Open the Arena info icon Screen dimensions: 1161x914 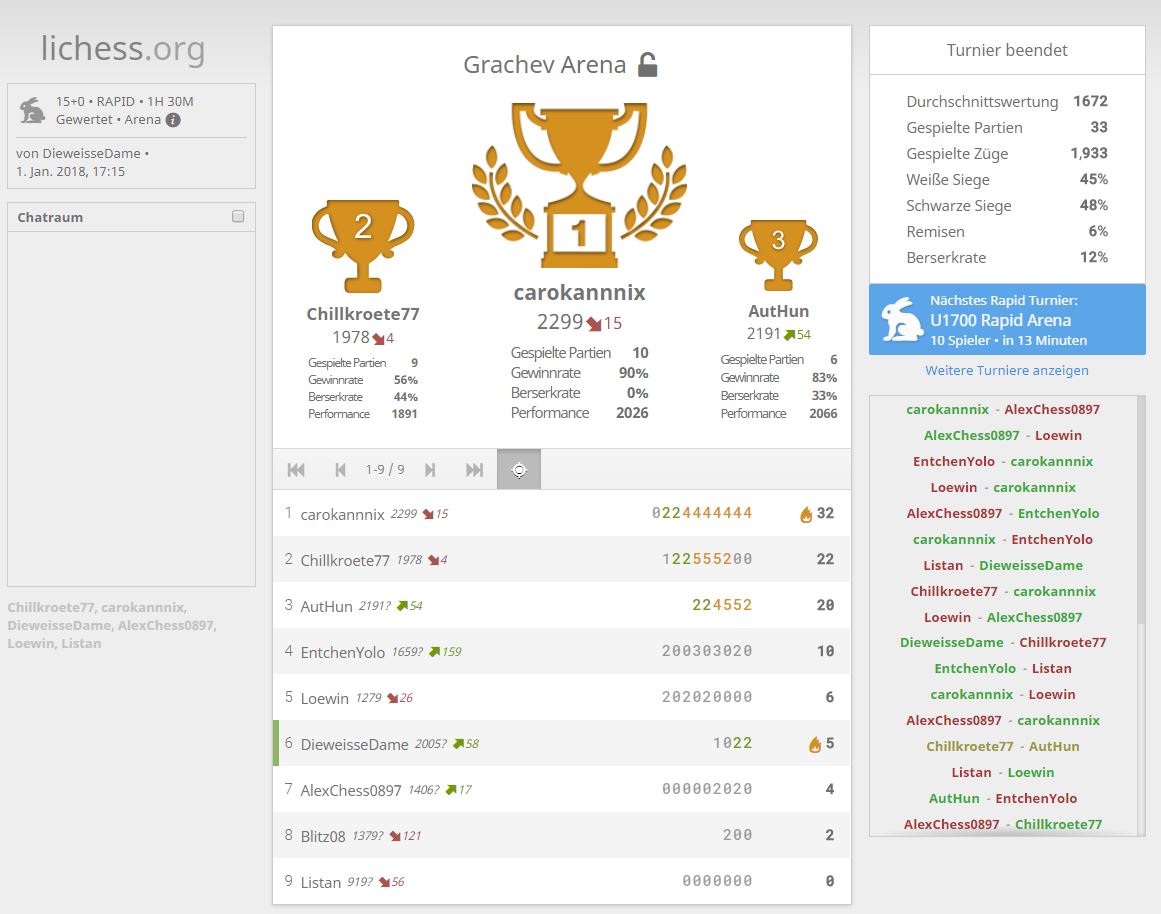coord(173,120)
